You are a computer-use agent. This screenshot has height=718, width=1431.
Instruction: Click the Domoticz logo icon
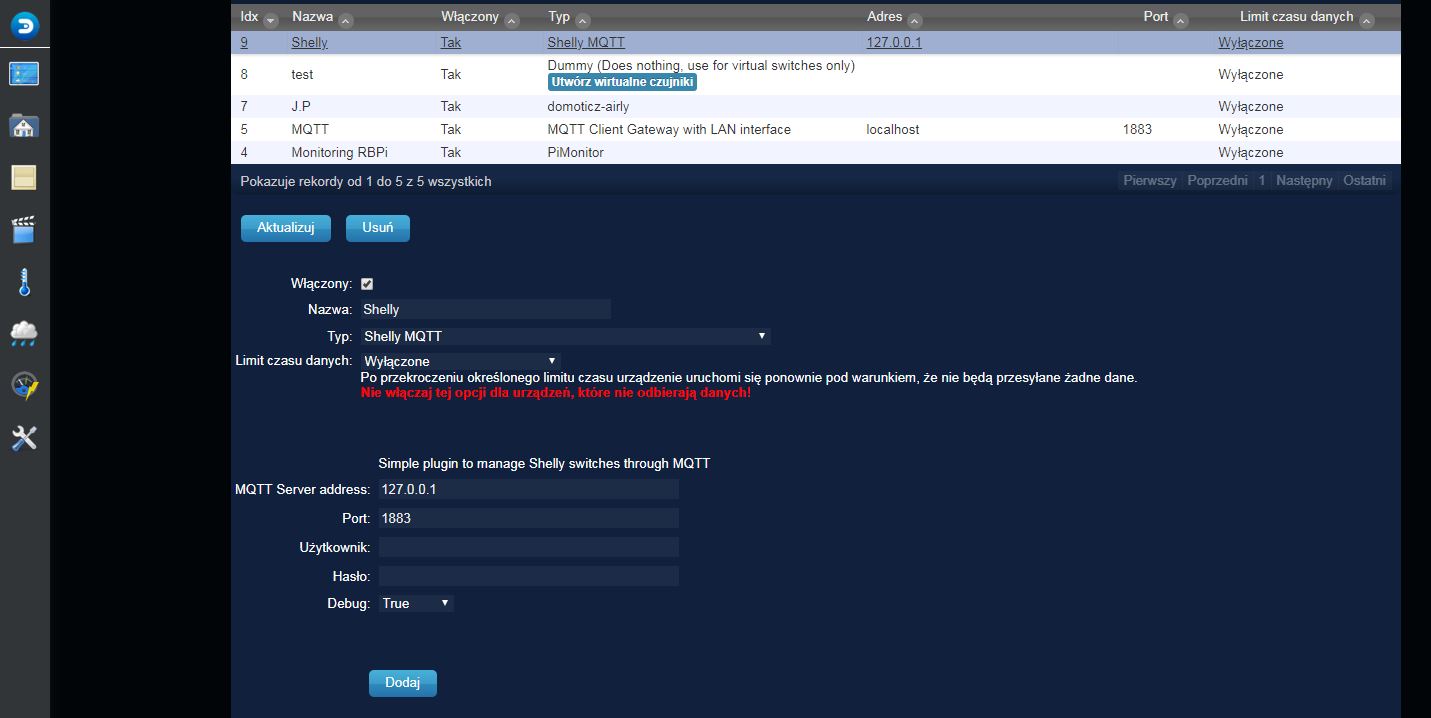tap(24, 25)
